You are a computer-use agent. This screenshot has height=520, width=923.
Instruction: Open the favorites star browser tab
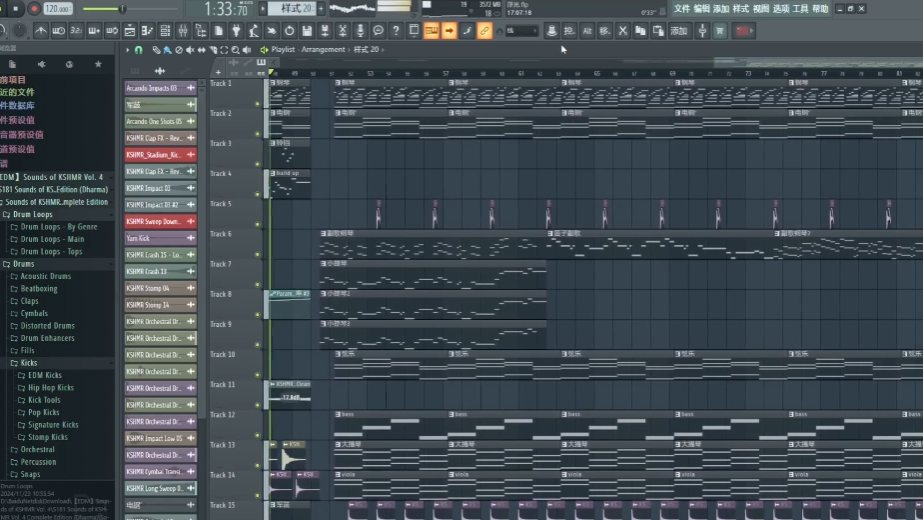[x=98, y=64]
